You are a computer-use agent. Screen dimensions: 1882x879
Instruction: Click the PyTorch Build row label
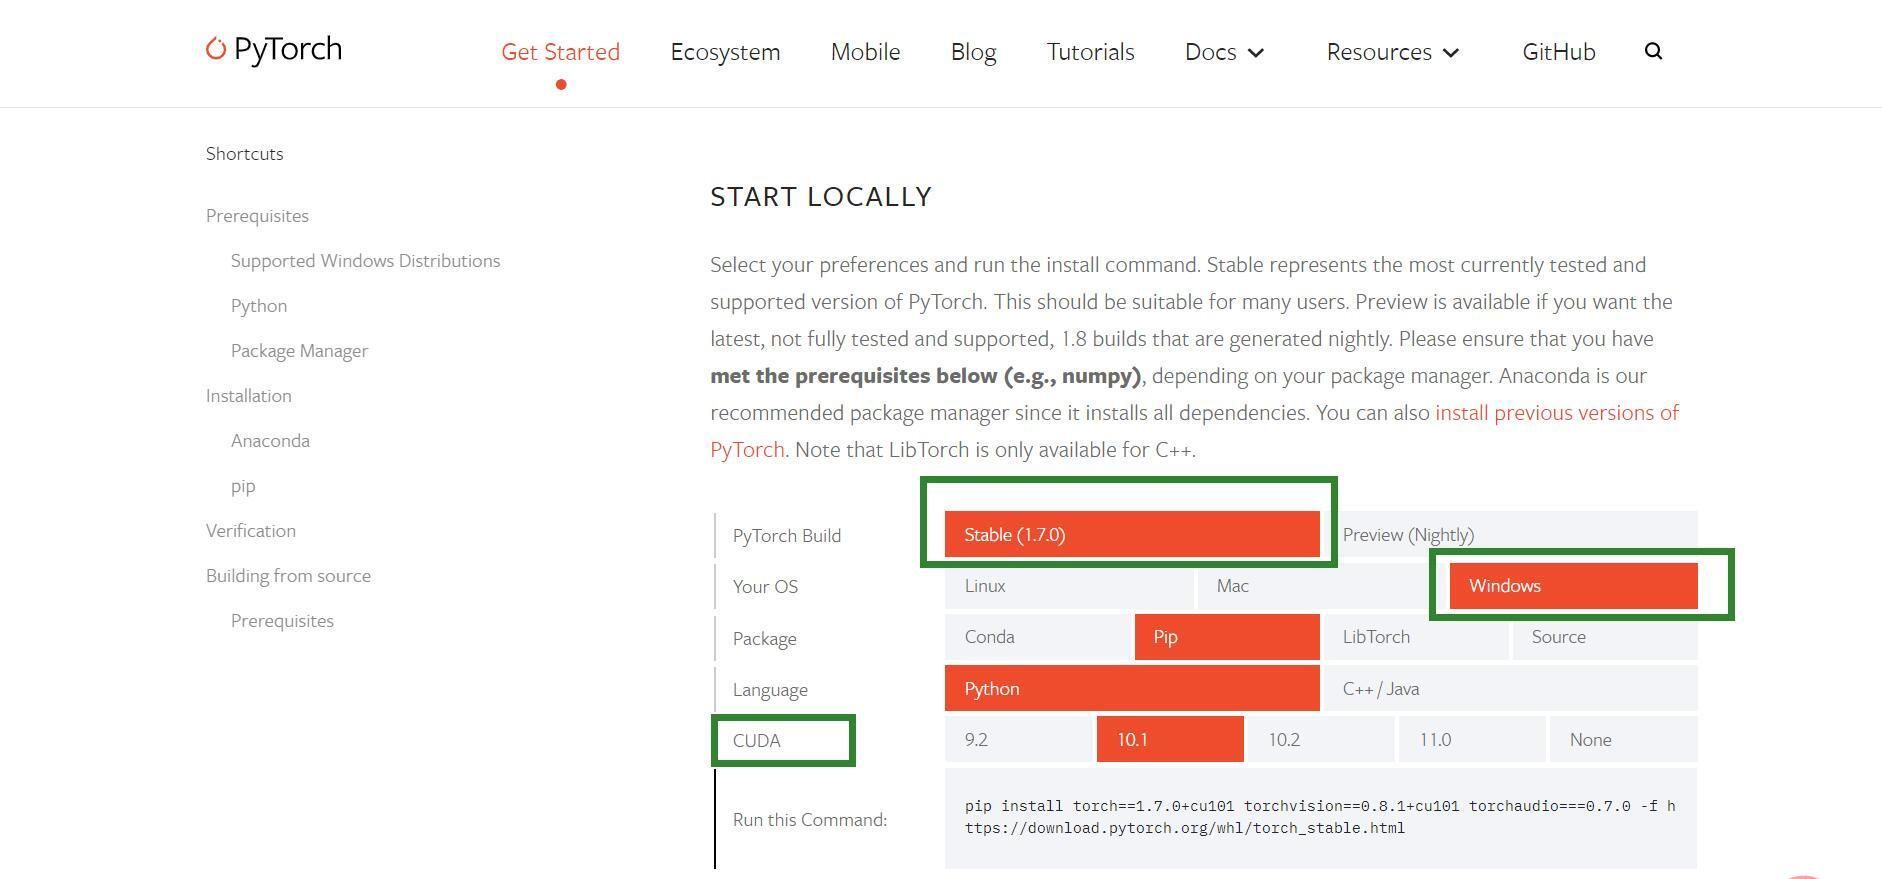tap(787, 536)
